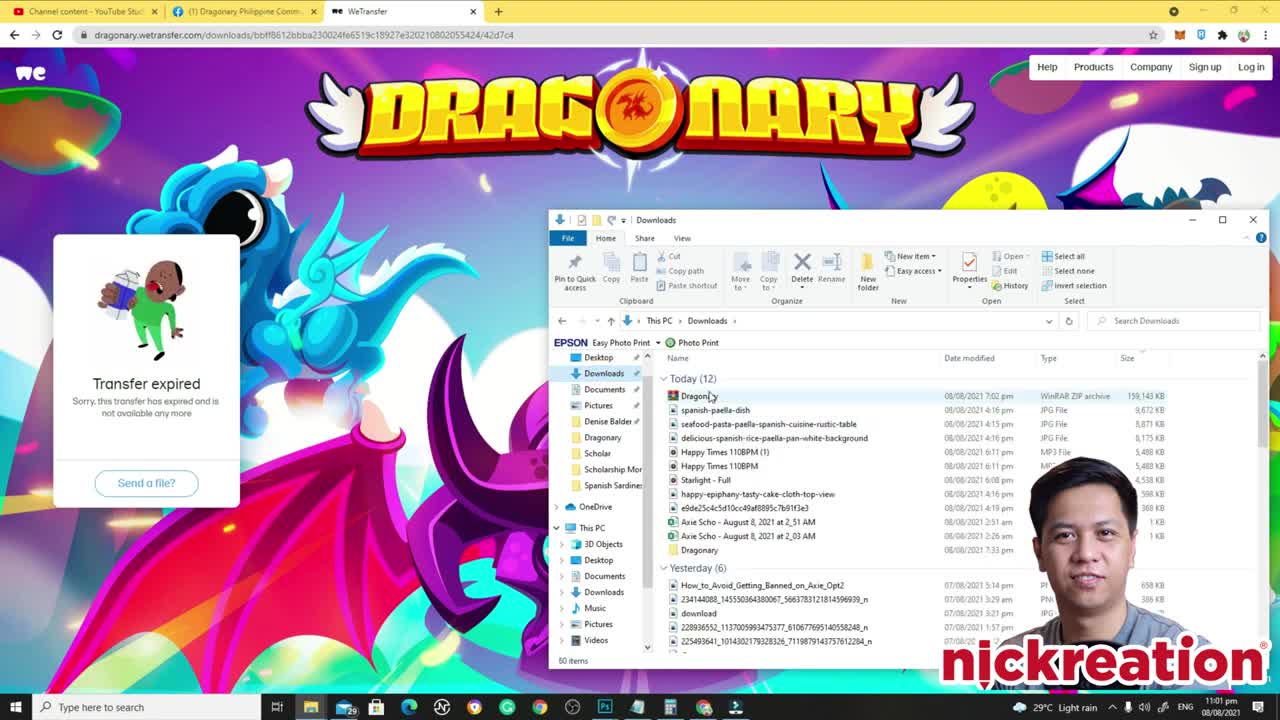Refresh the Downloads folder view
Viewport: 1280px width, 720px height.
pyautogui.click(x=1069, y=321)
